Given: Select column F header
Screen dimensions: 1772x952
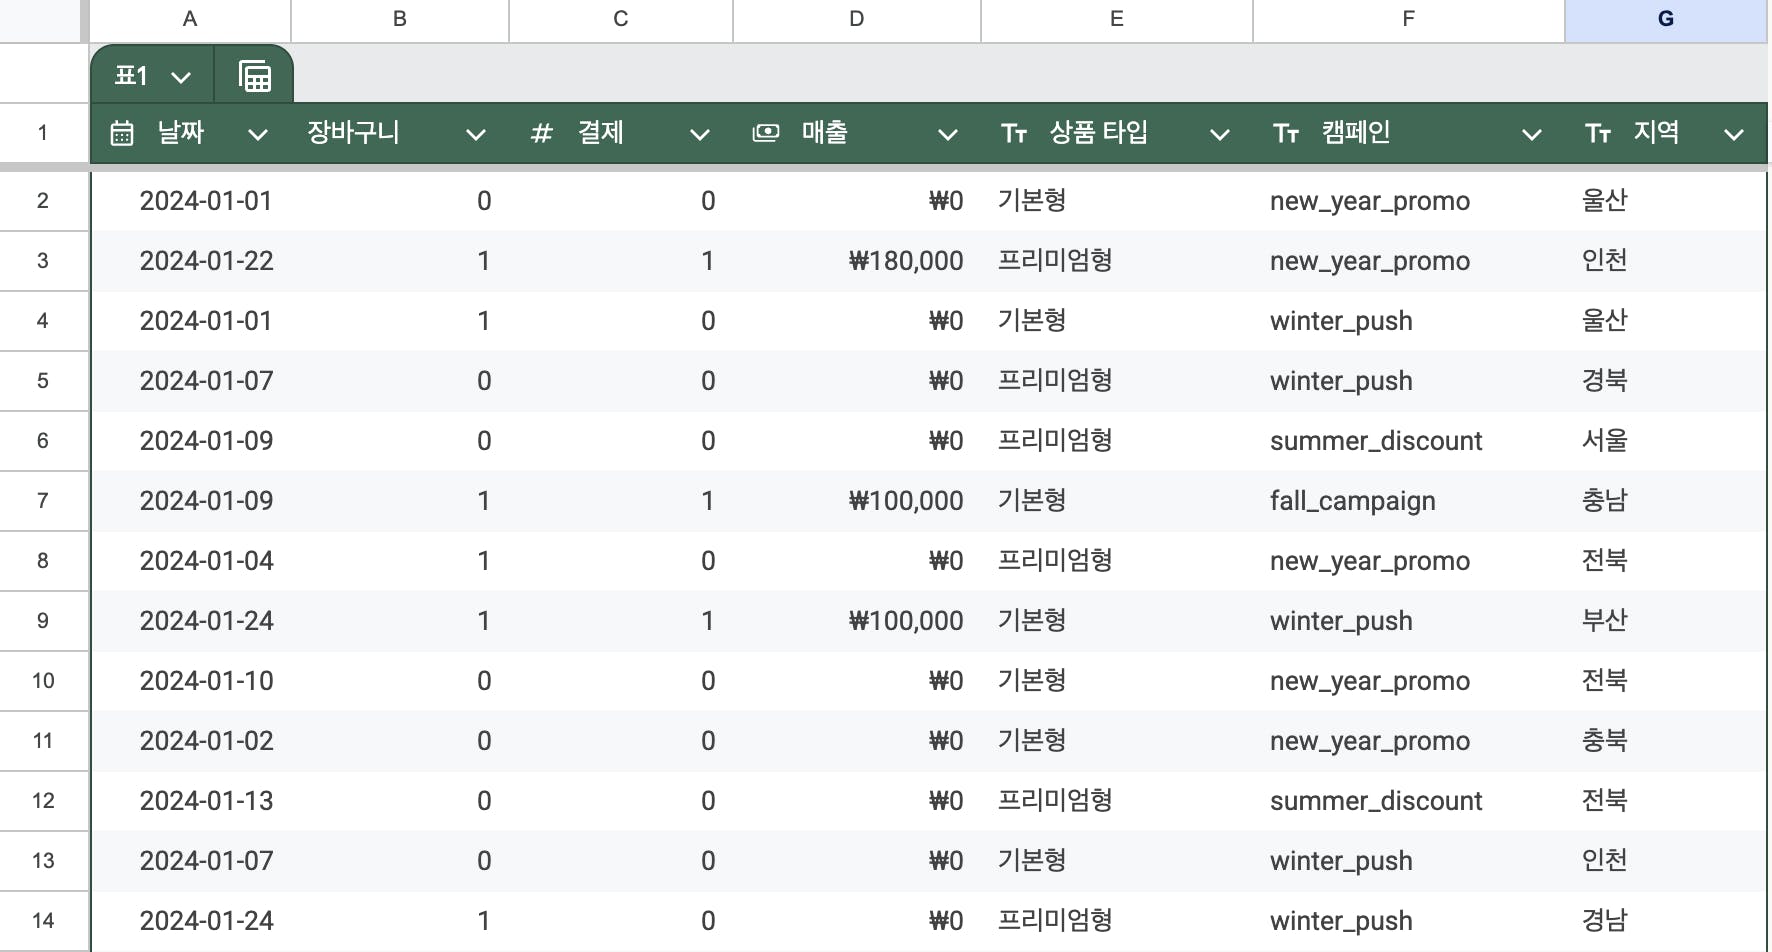Looking at the screenshot, I should click(x=1409, y=20).
